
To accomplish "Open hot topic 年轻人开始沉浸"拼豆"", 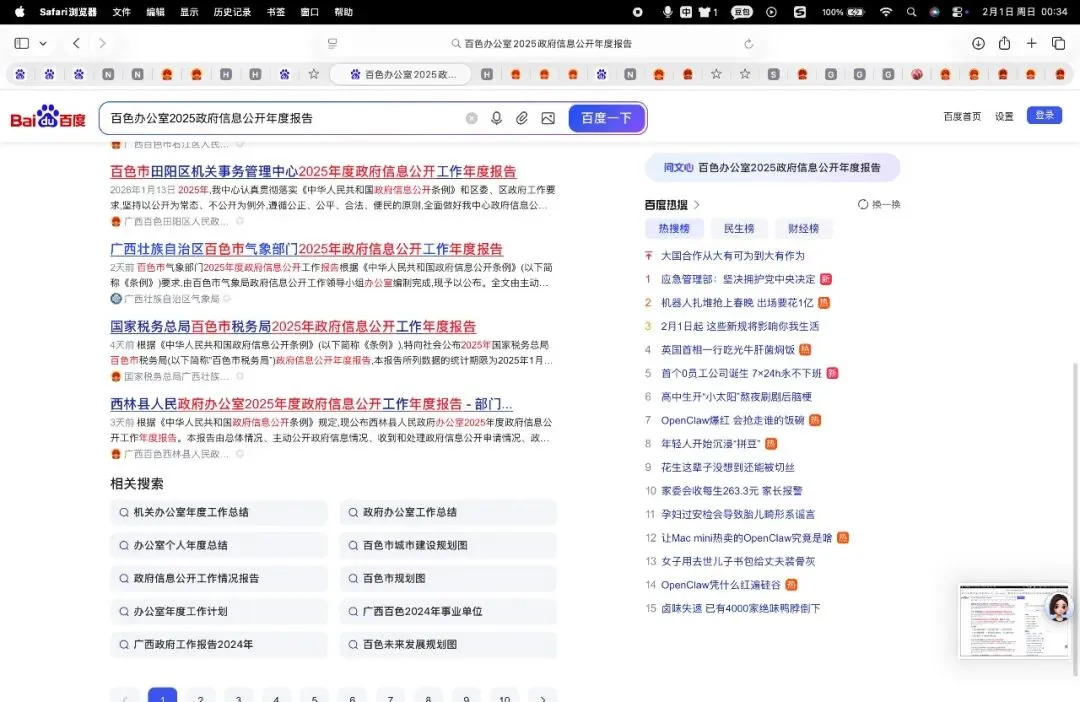I will coord(710,444).
